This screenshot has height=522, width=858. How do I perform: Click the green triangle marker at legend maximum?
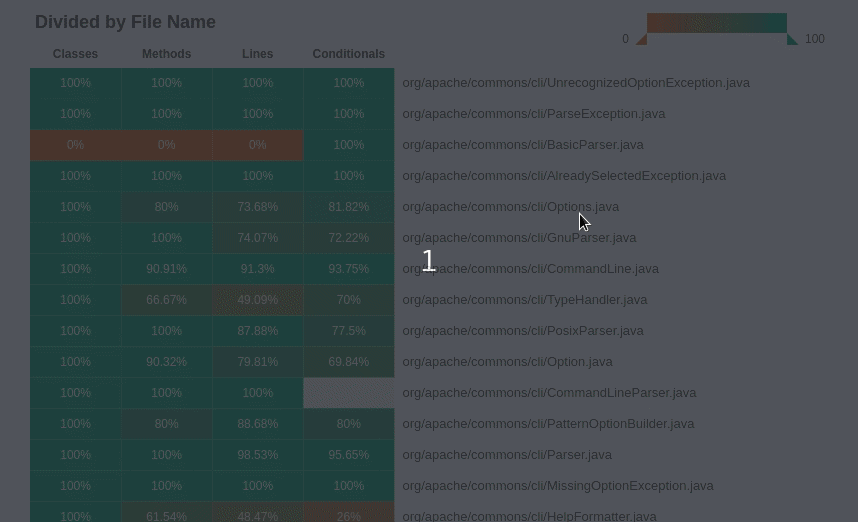[x=792, y=40]
